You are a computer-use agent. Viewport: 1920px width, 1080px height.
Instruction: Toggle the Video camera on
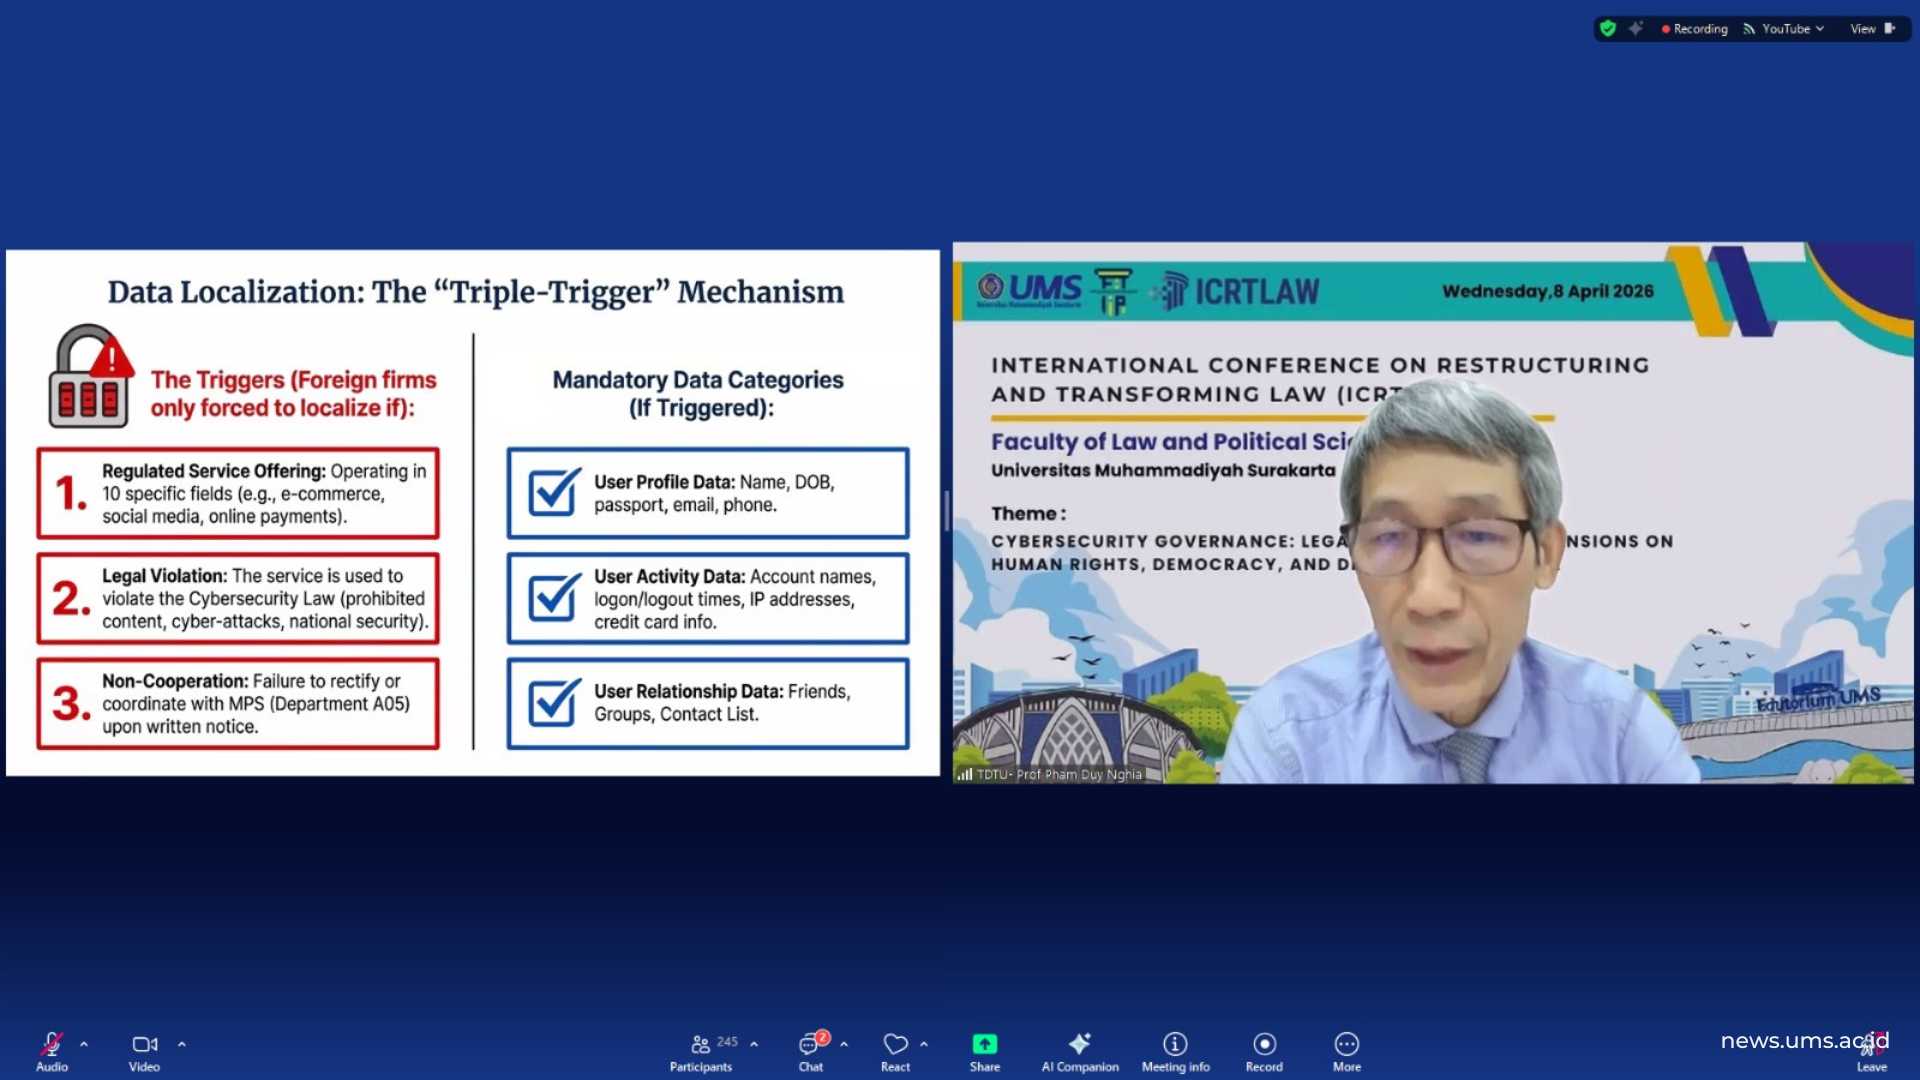(x=144, y=1045)
